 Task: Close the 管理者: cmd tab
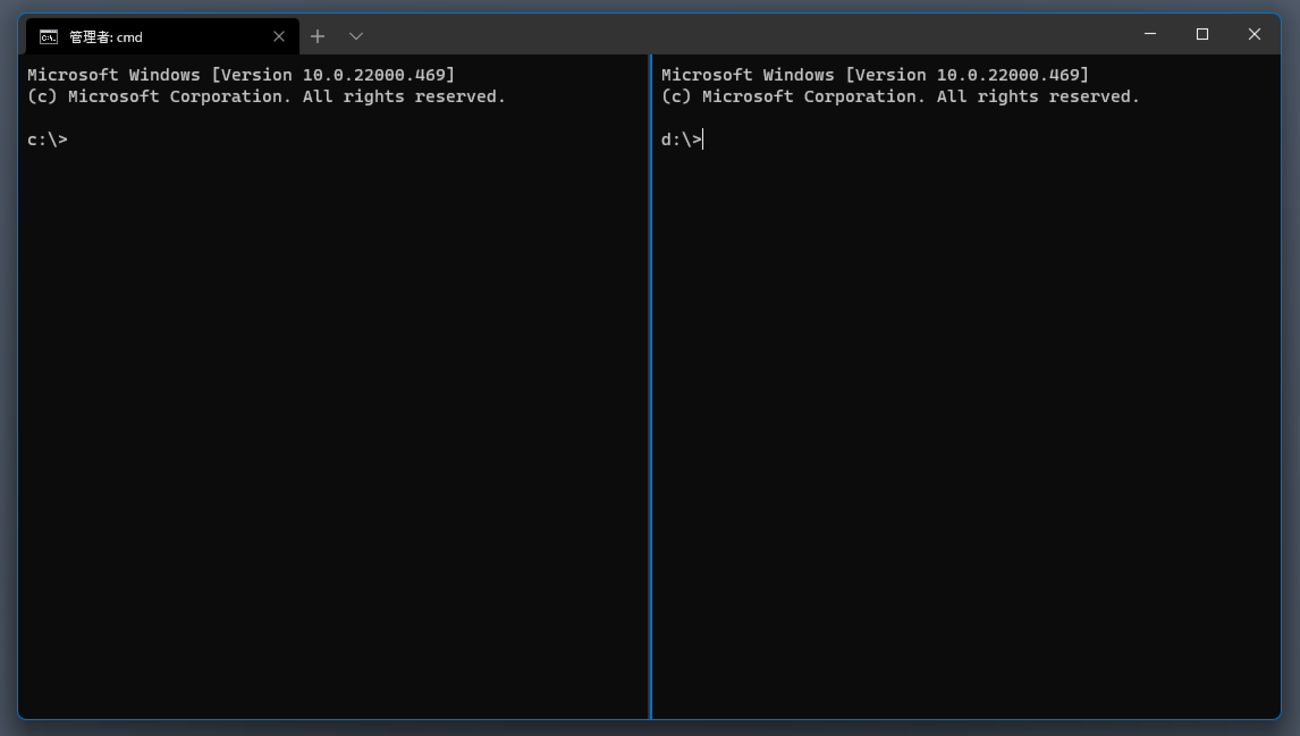279,37
